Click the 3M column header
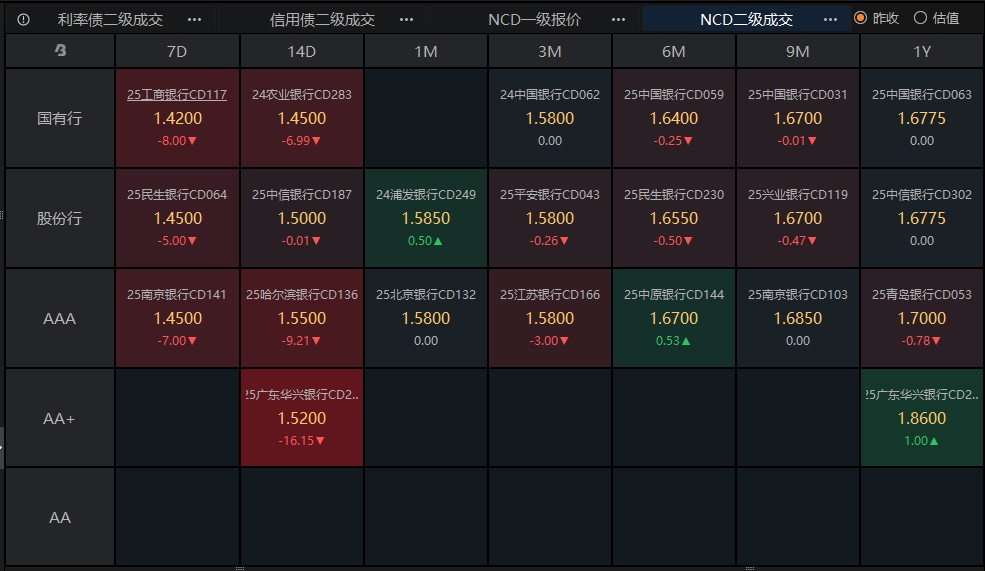 (550, 51)
